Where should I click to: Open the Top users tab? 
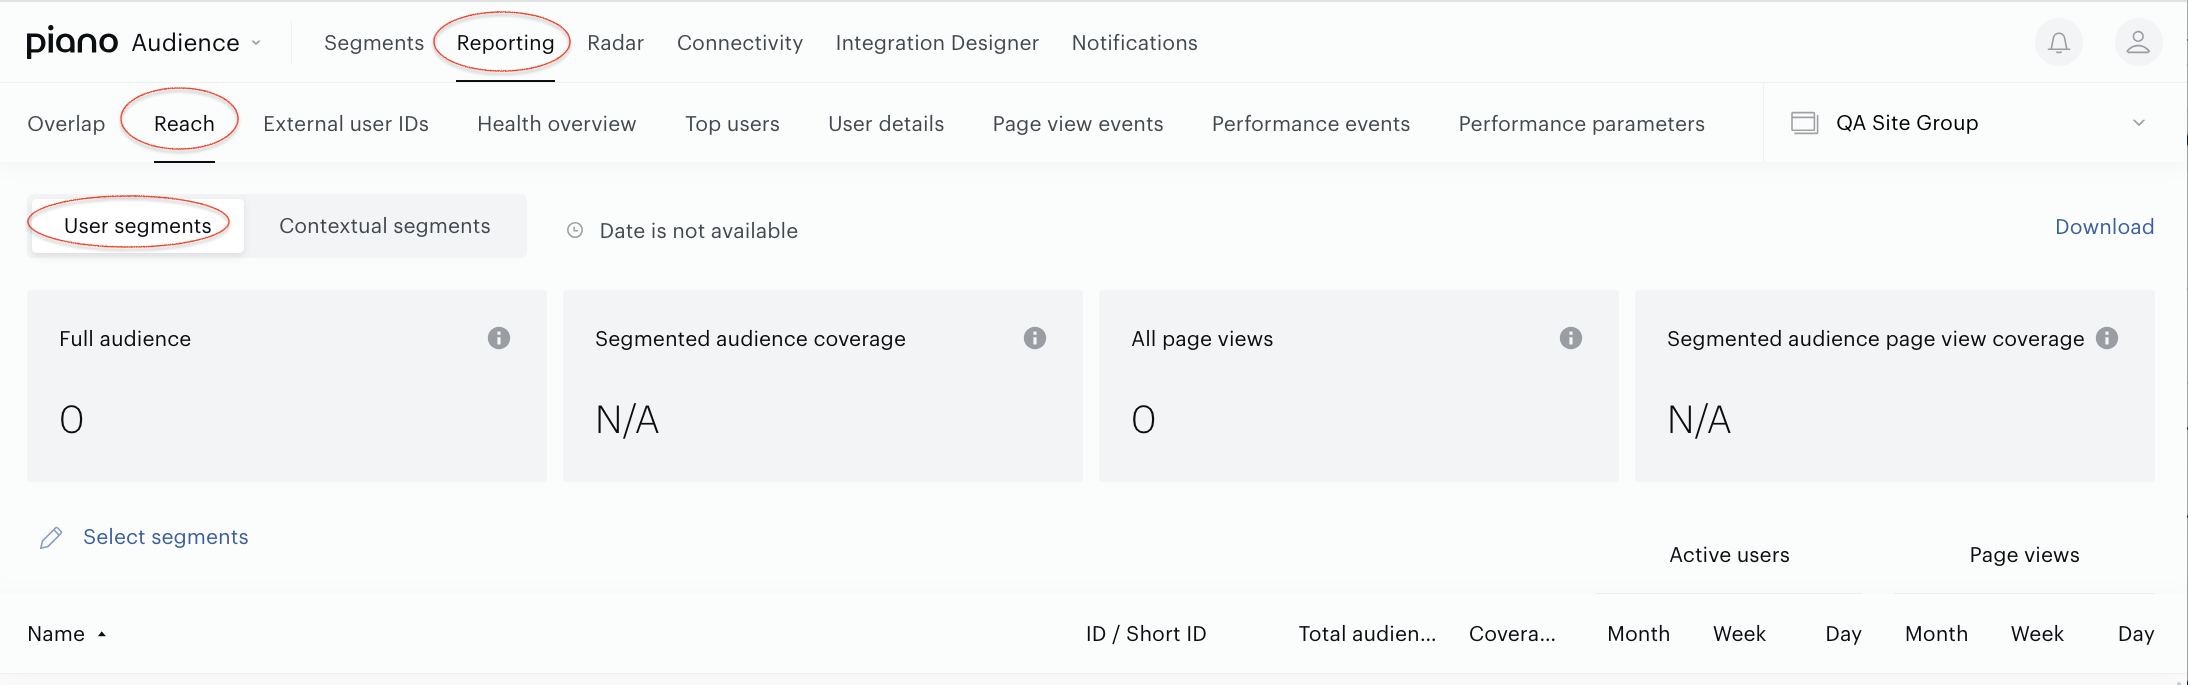[x=732, y=124]
